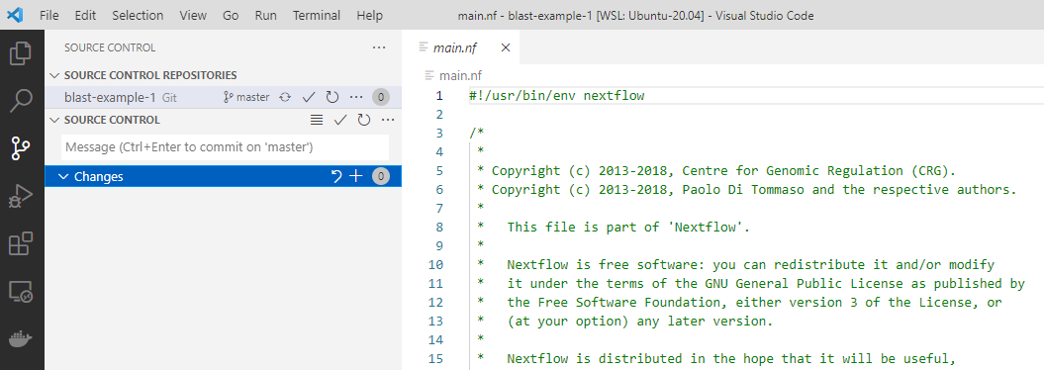Click line number 15 in the gutter

(x=435, y=359)
